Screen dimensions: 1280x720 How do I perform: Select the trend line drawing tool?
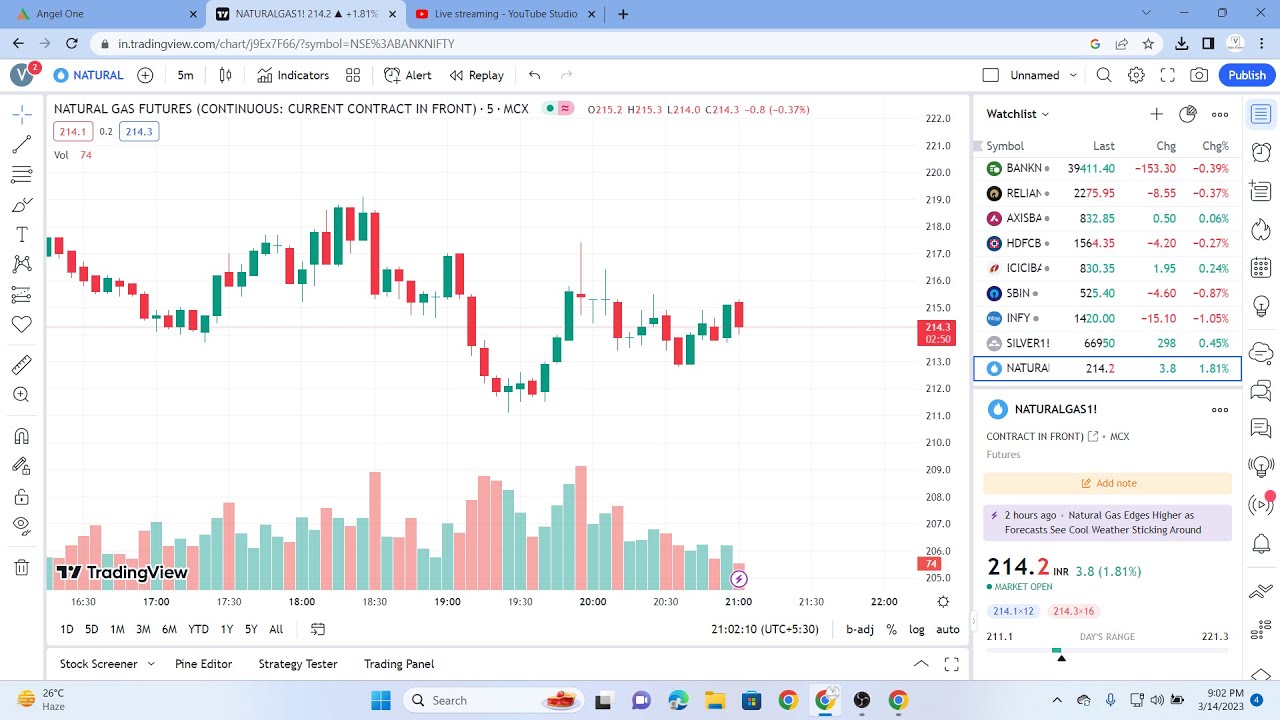pyautogui.click(x=21, y=145)
